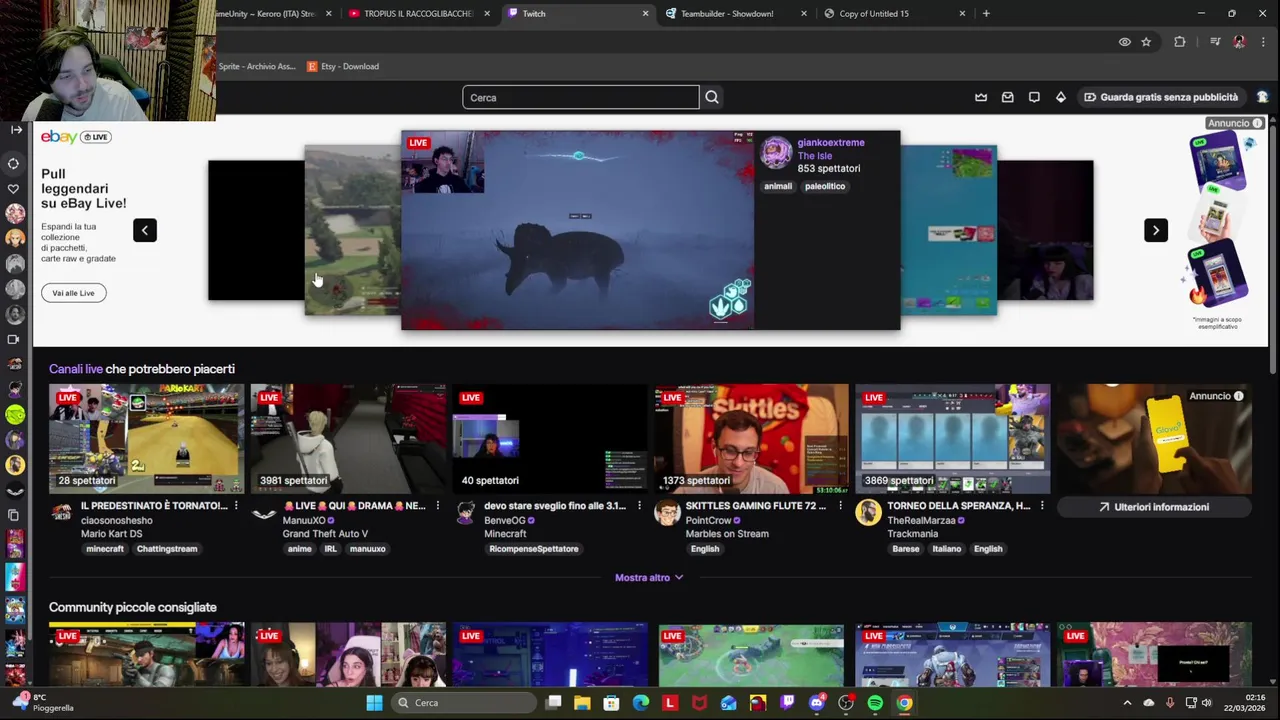Show next stream in carousel
This screenshot has width=1280, height=720.
(1156, 230)
